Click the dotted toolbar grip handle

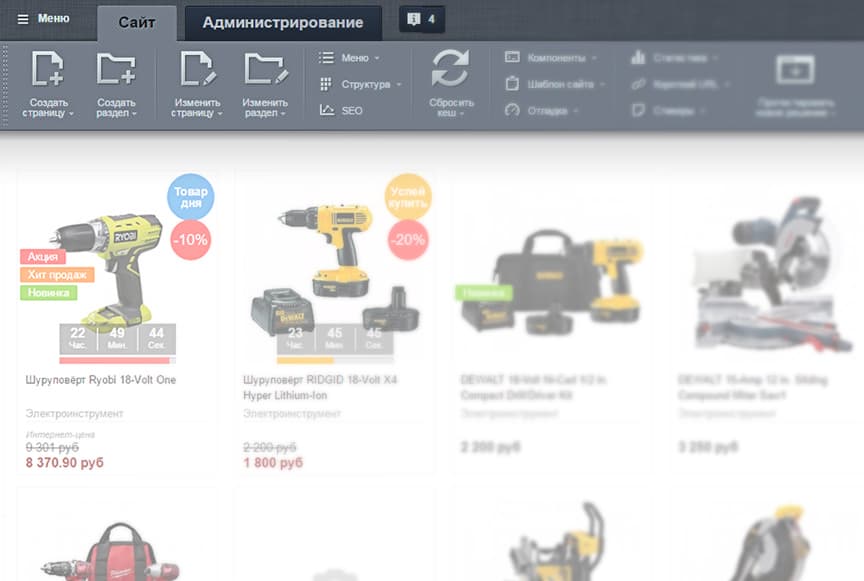[5, 85]
